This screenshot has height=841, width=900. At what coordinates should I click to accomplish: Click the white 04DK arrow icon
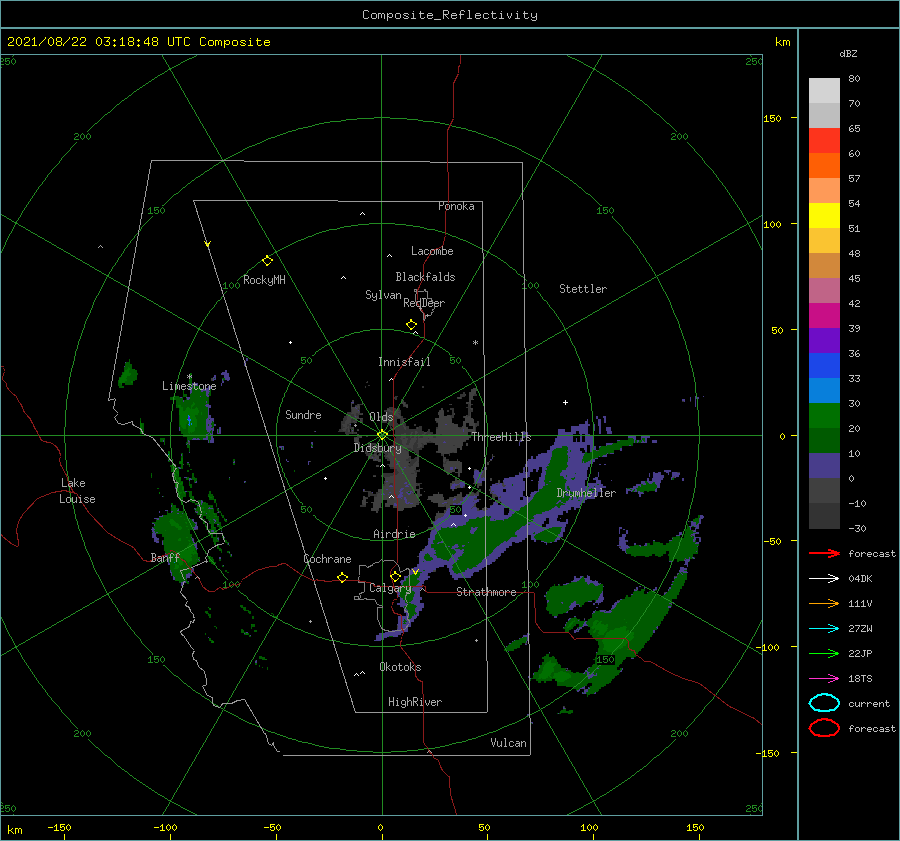coord(824,579)
